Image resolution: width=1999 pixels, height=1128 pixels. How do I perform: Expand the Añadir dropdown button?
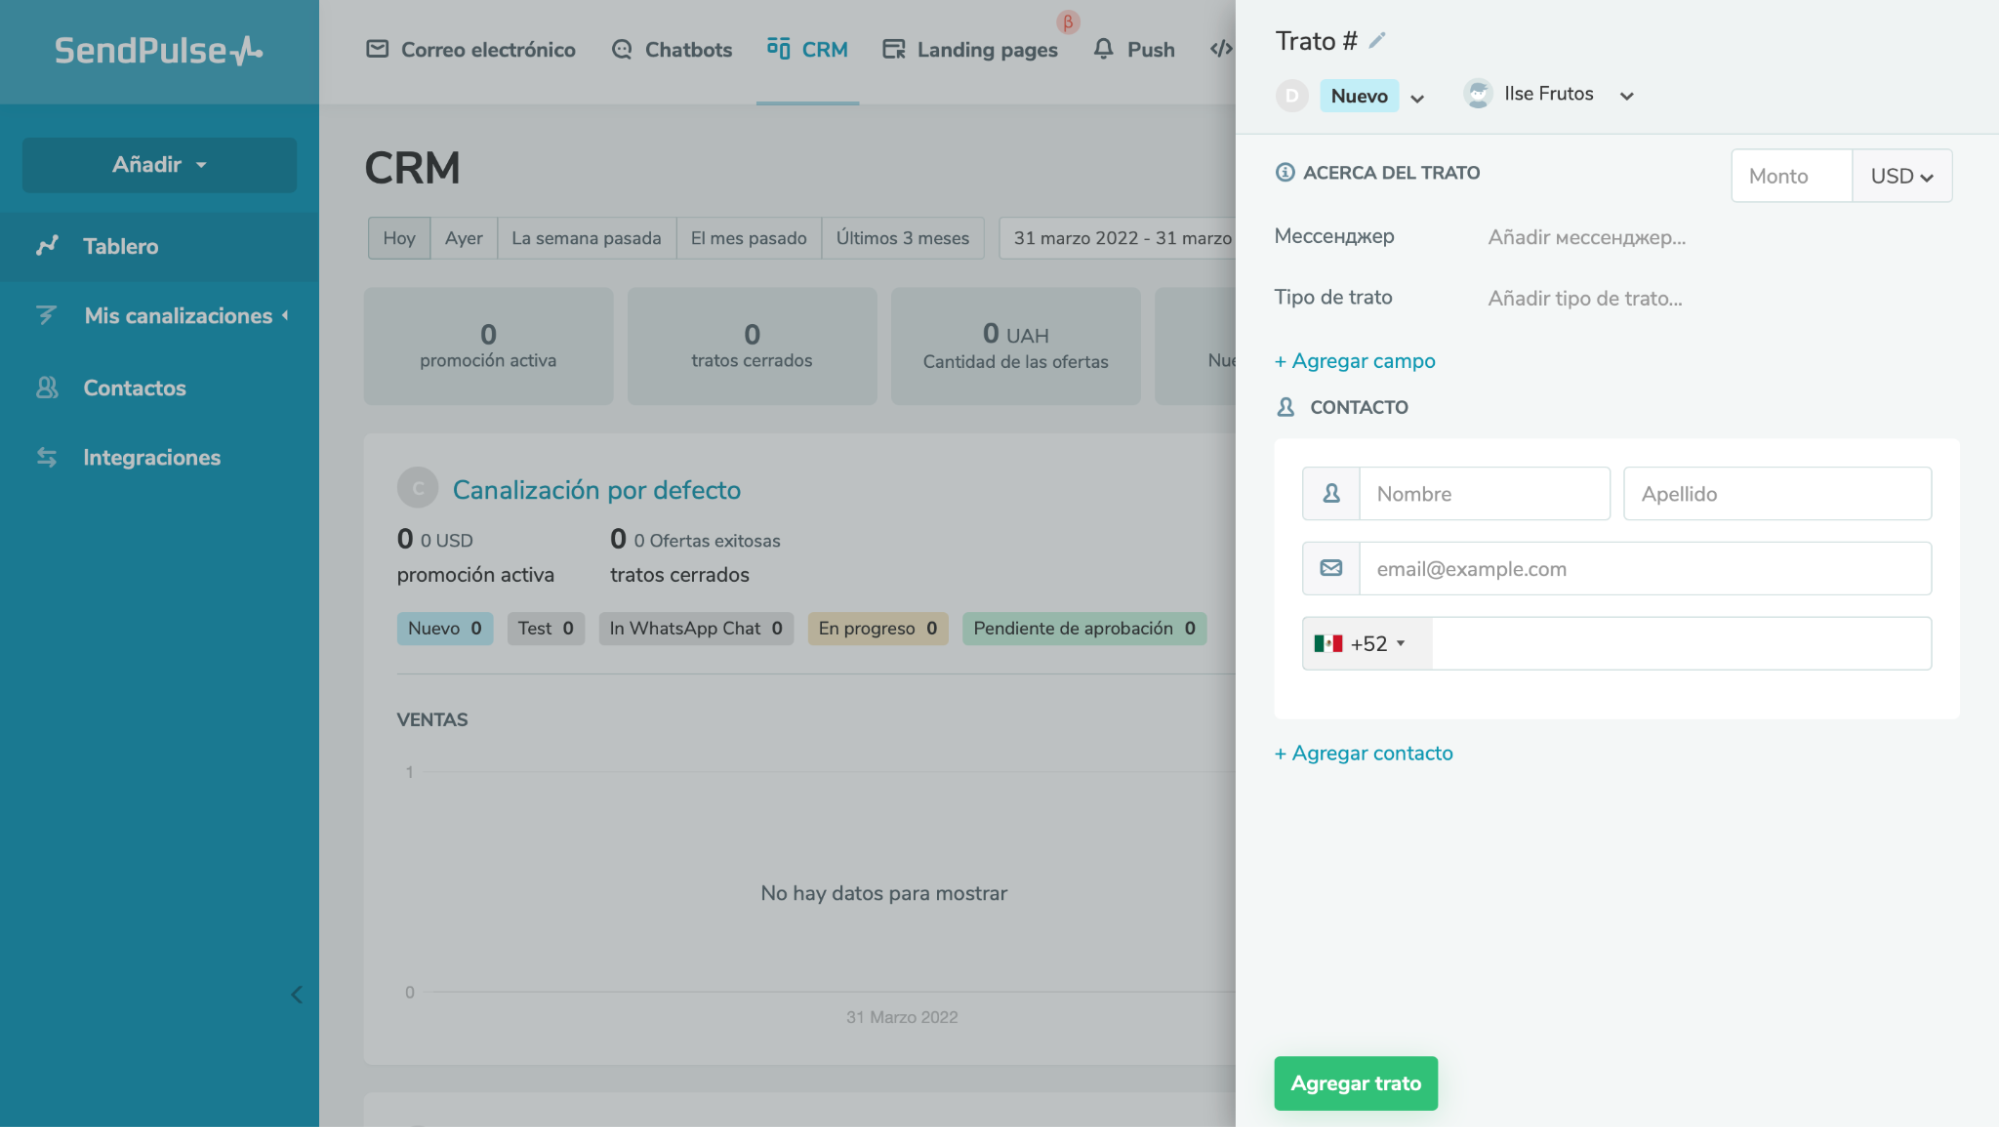coord(159,165)
